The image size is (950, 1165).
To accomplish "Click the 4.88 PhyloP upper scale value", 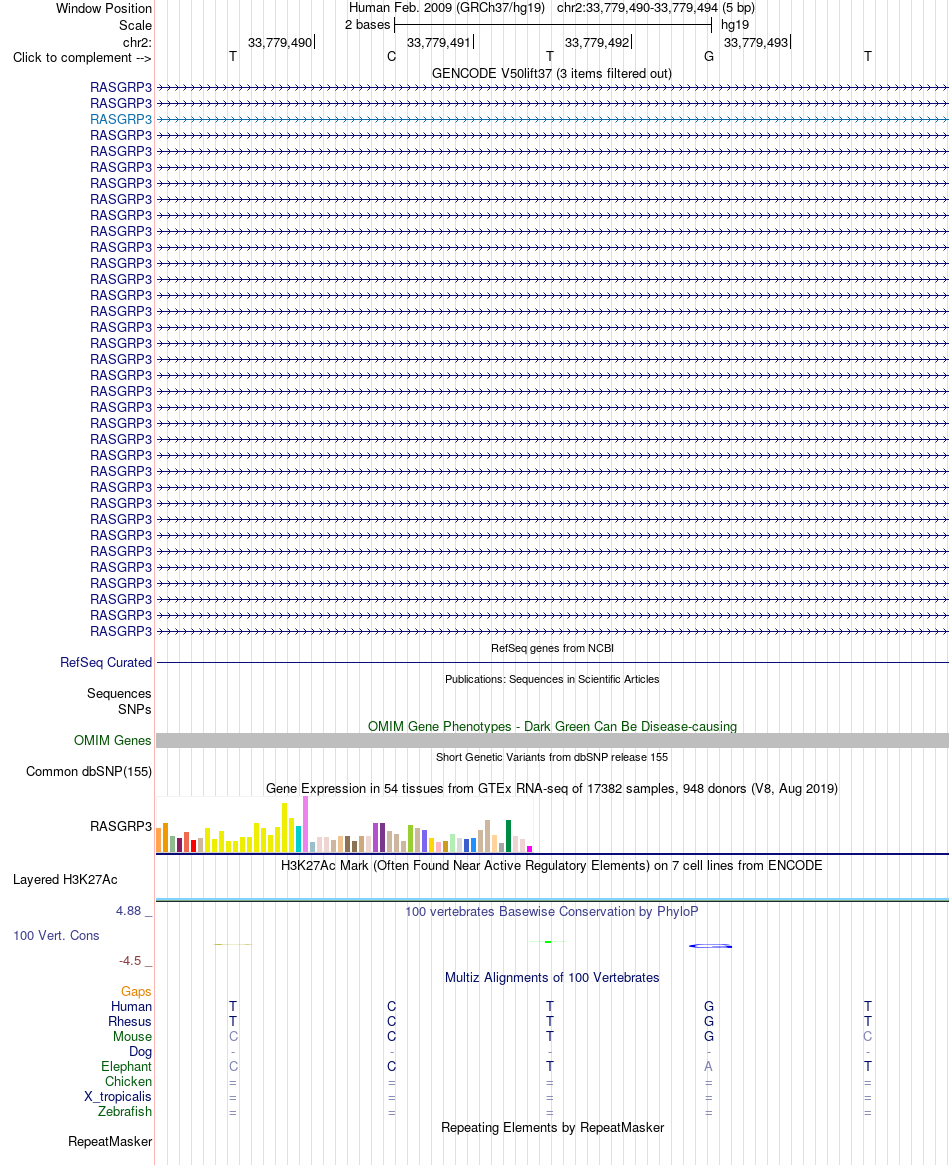I will (x=128, y=911).
